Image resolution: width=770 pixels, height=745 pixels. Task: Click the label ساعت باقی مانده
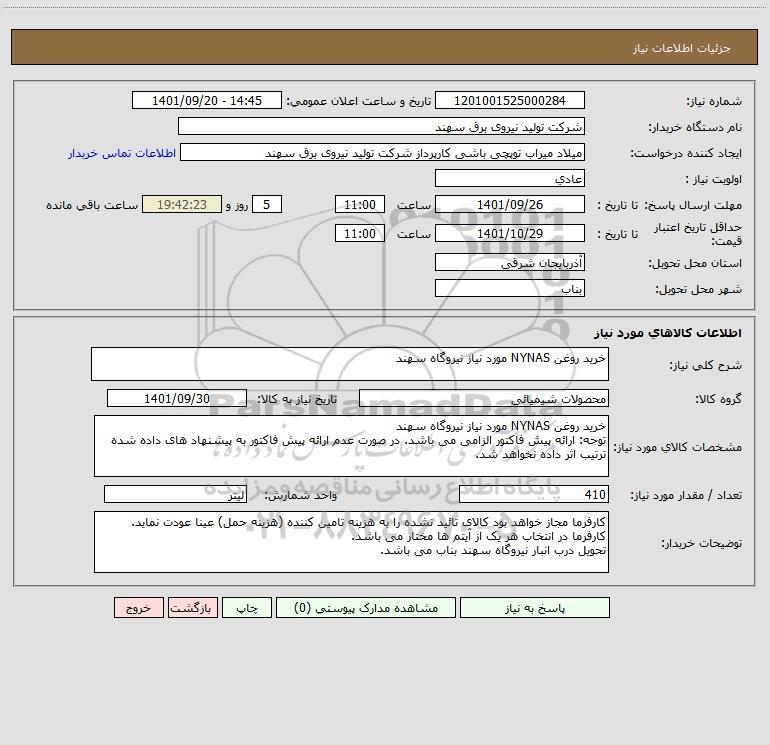[92, 205]
